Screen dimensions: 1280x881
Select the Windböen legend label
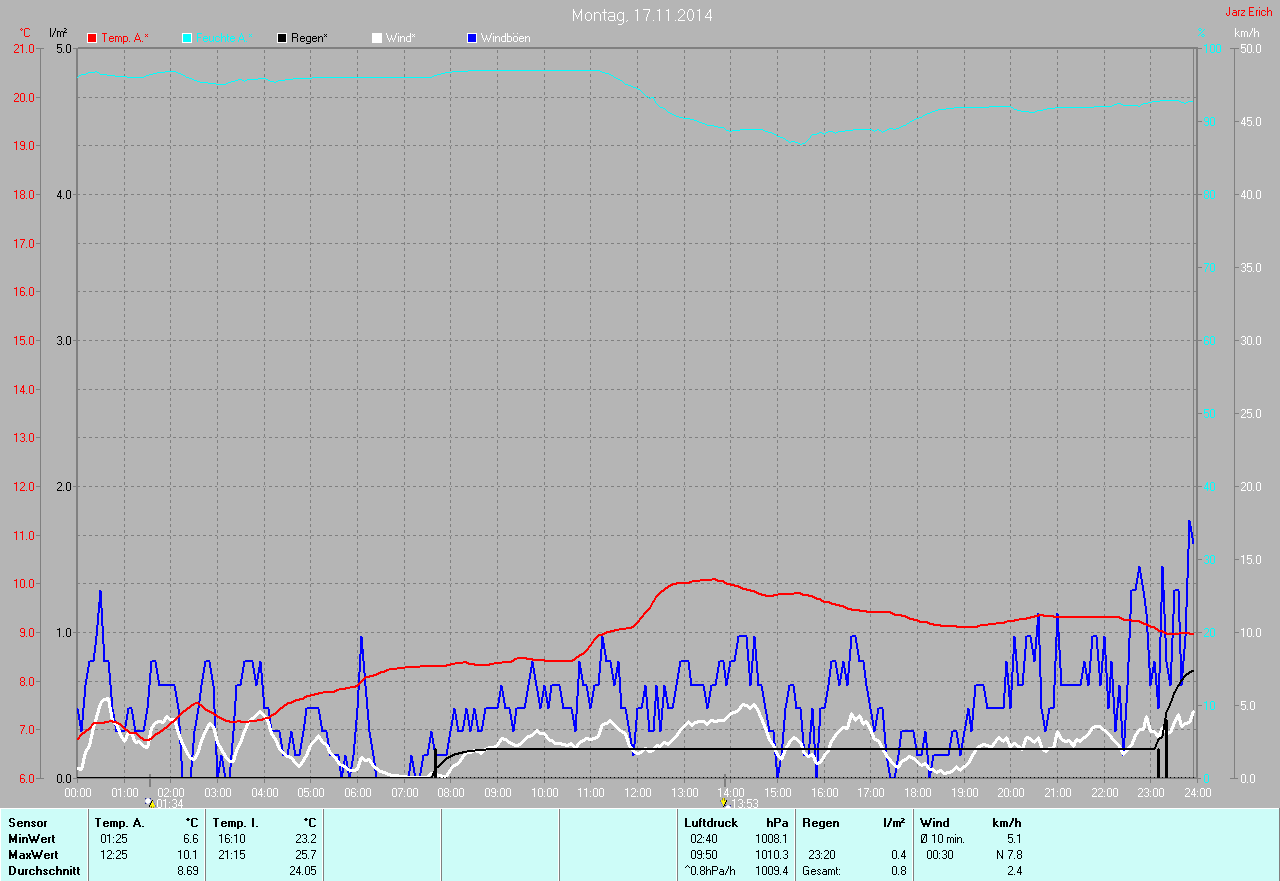[506, 38]
